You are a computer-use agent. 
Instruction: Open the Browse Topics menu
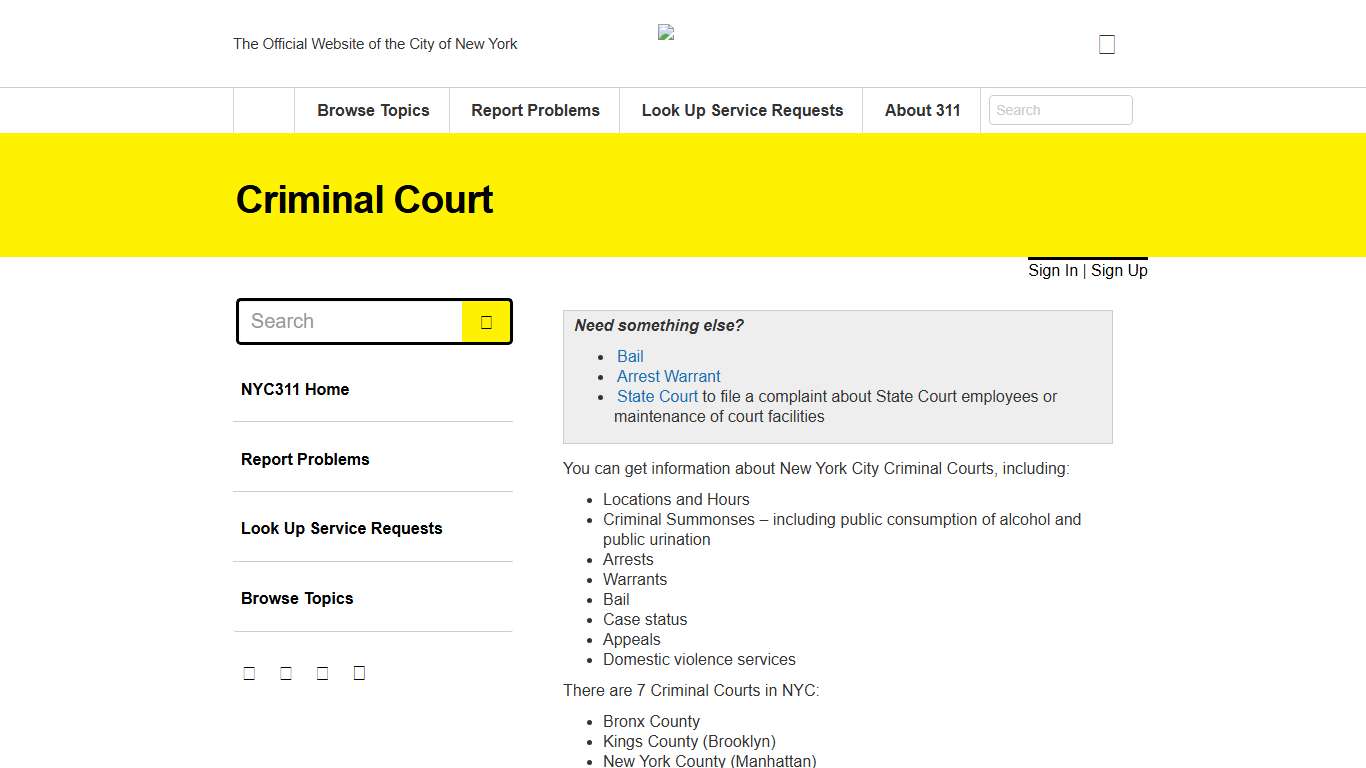click(x=372, y=110)
